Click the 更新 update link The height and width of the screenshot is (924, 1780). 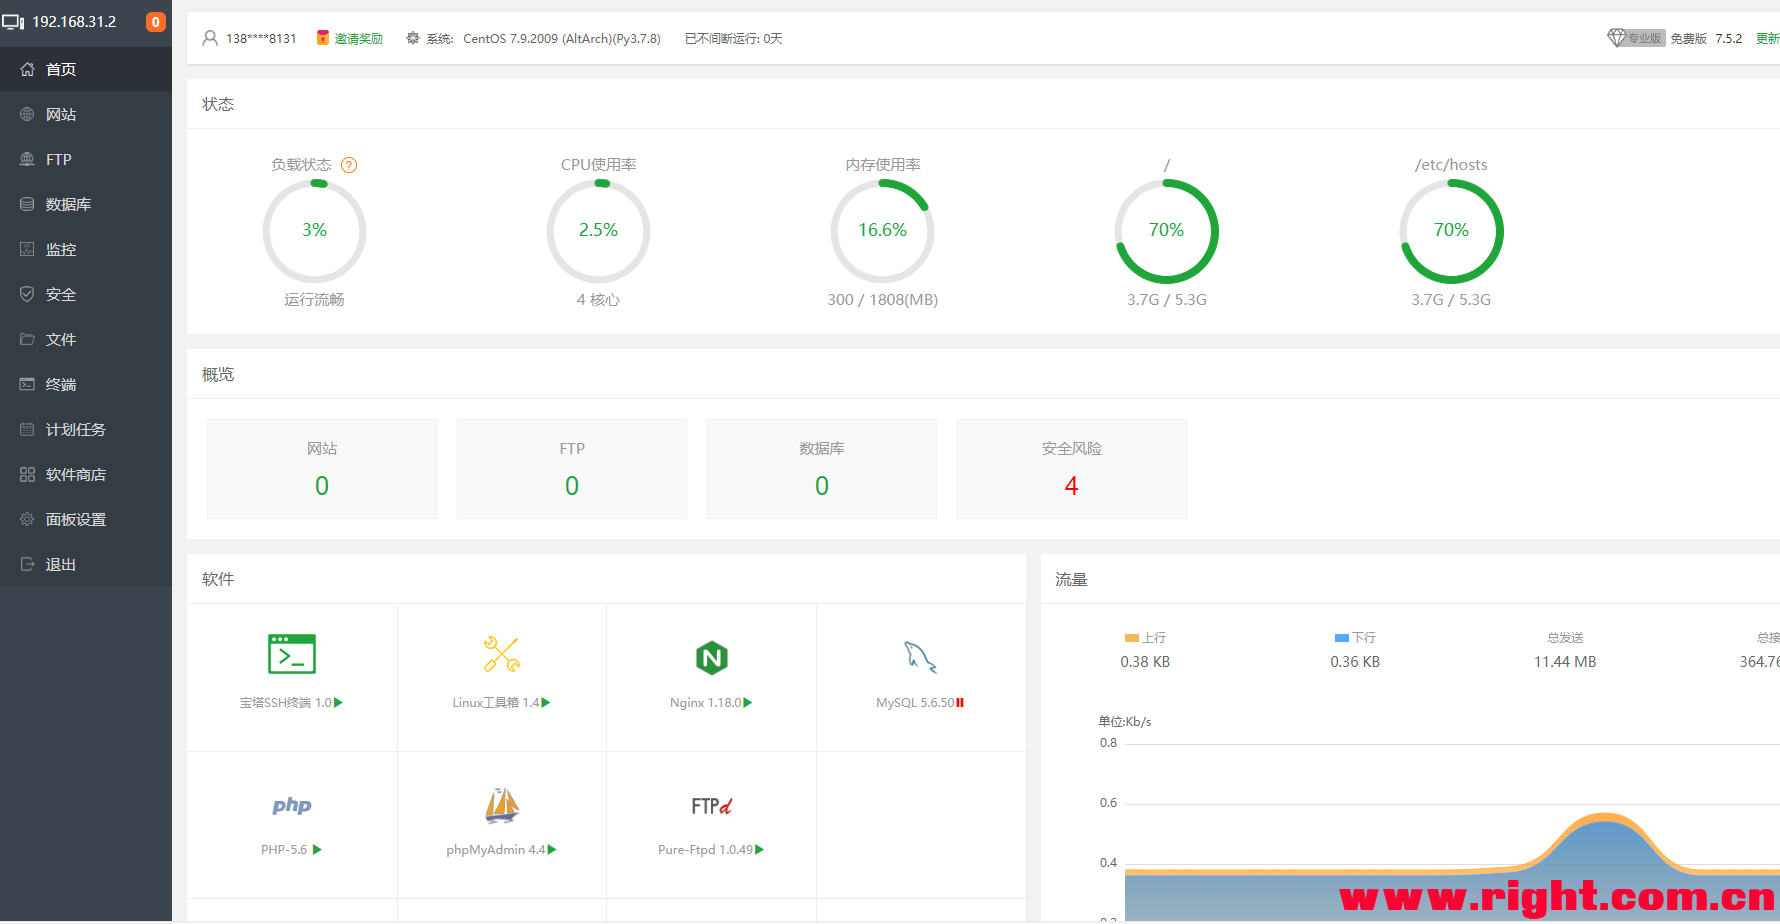click(x=1768, y=38)
